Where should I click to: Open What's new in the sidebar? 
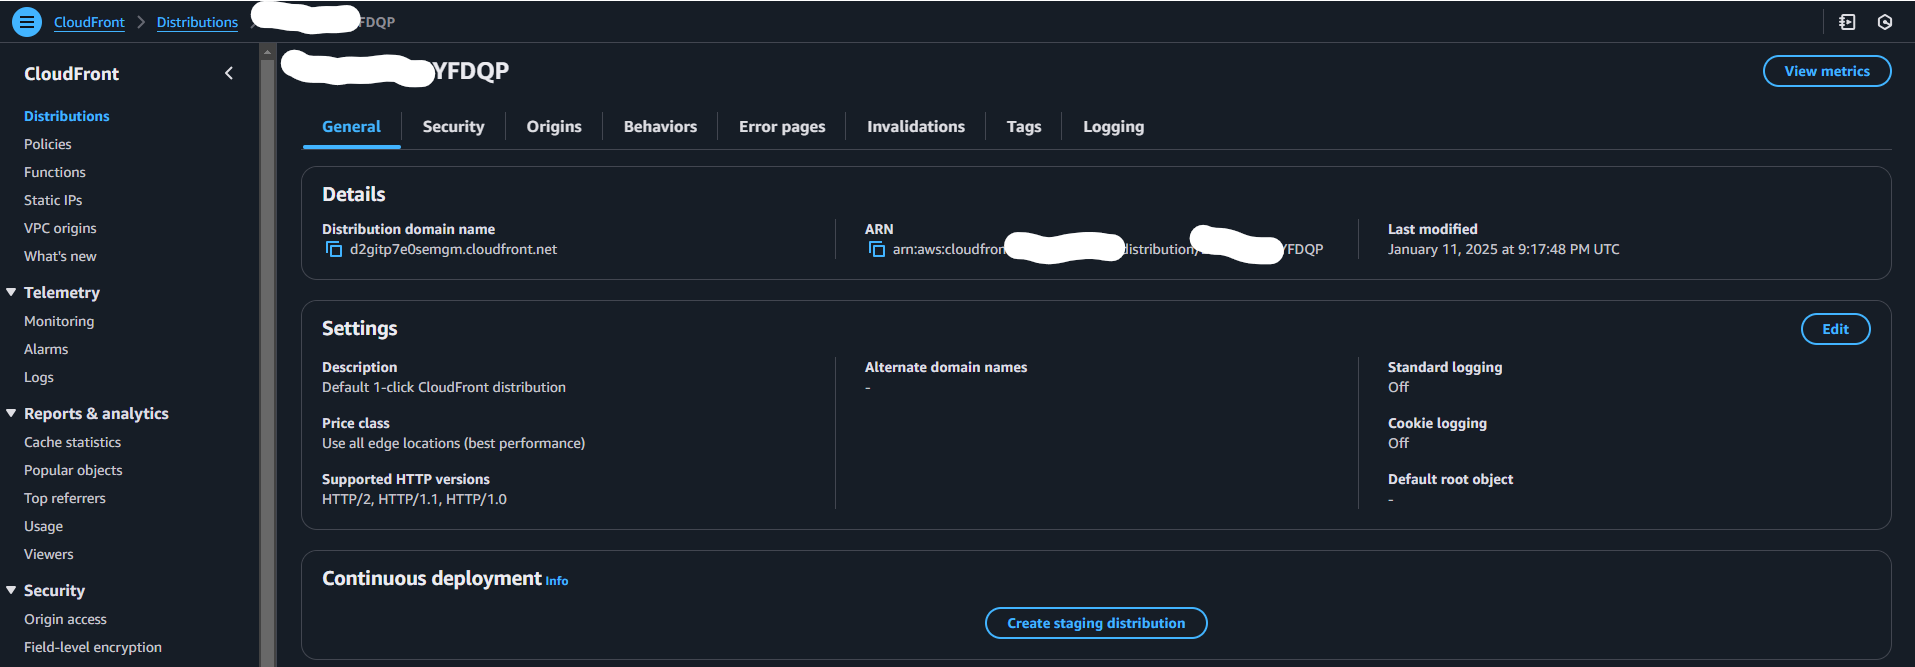(x=60, y=256)
